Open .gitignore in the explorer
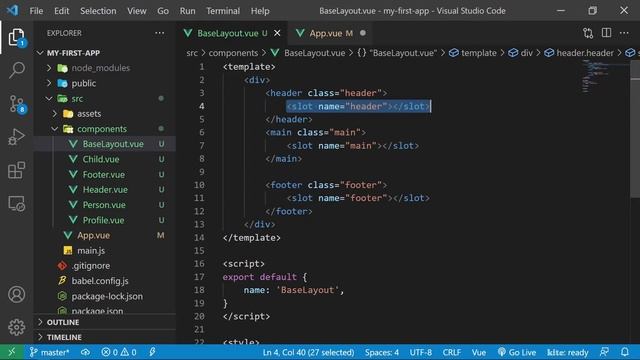Screen dimensions: 640x360 tap(91, 266)
